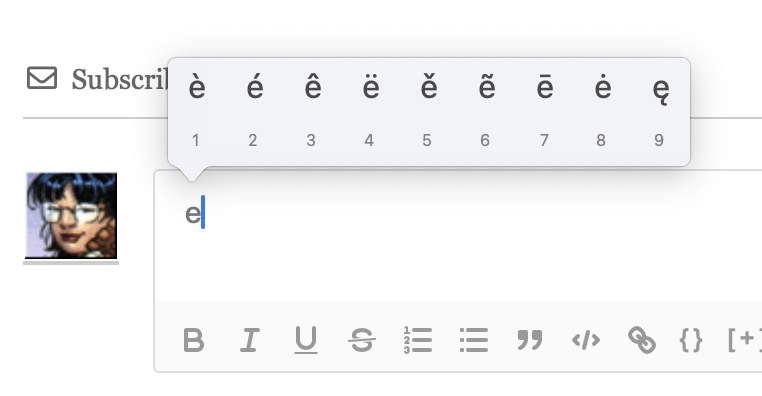Choose è accent option number 1
Viewport: 762px width, 396px height.
pyautogui.click(x=197, y=88)
